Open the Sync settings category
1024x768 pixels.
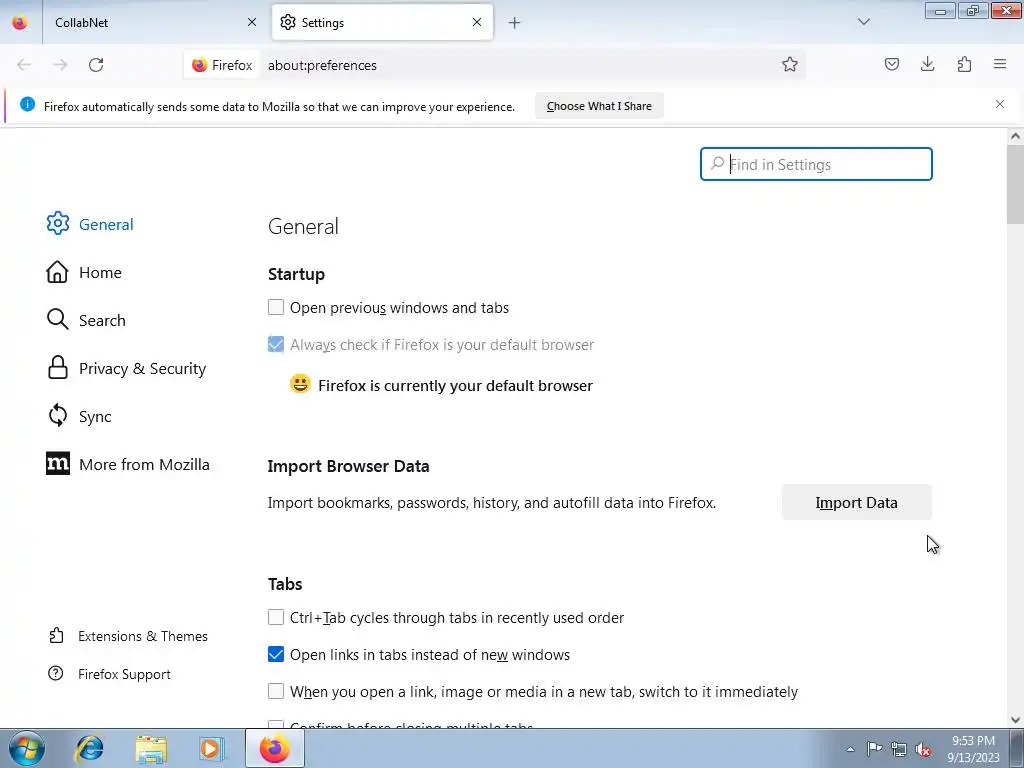(x=79, y=416)
